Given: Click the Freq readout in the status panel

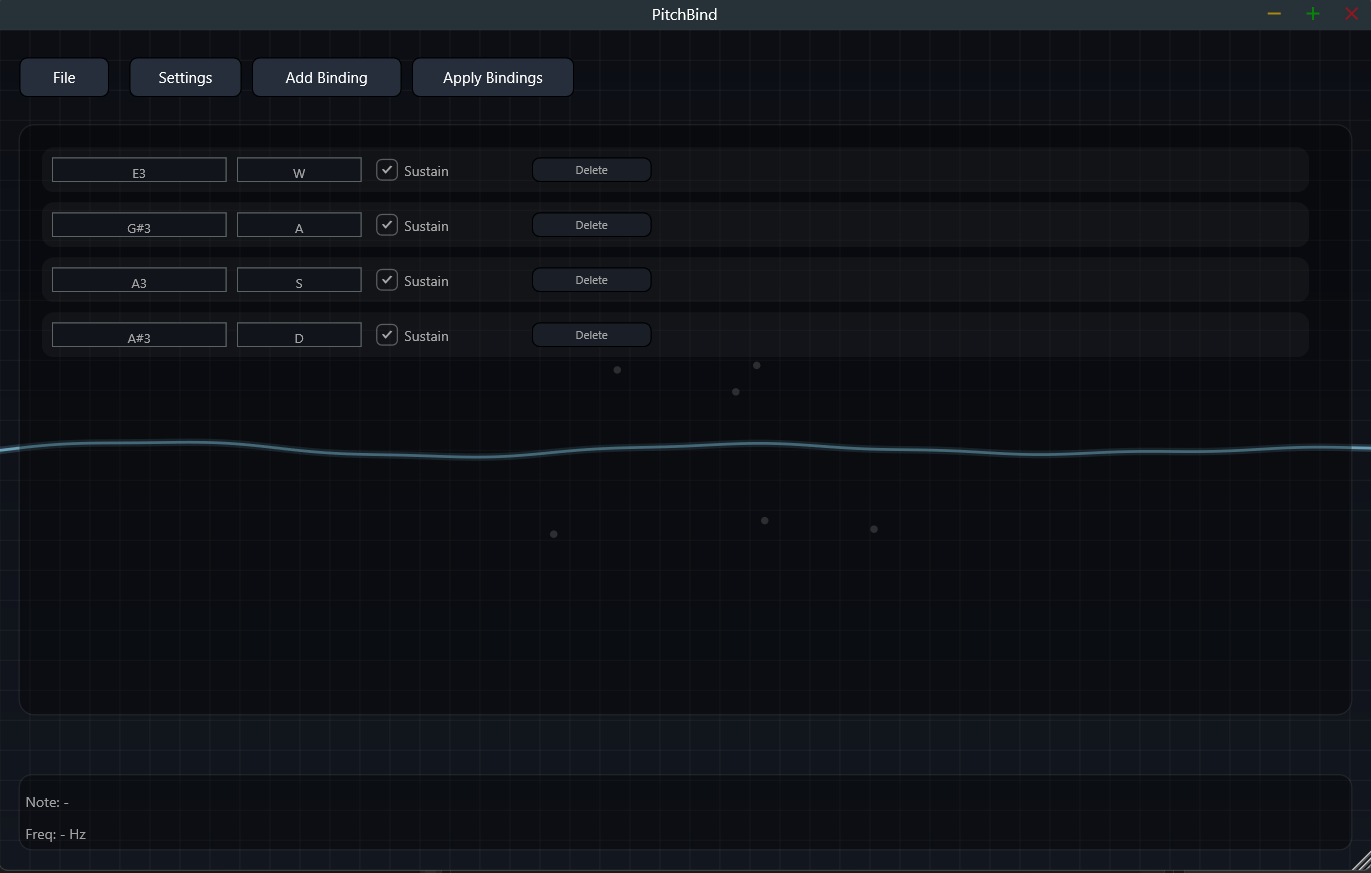Looking at the screenshot, I should point(56,833).
